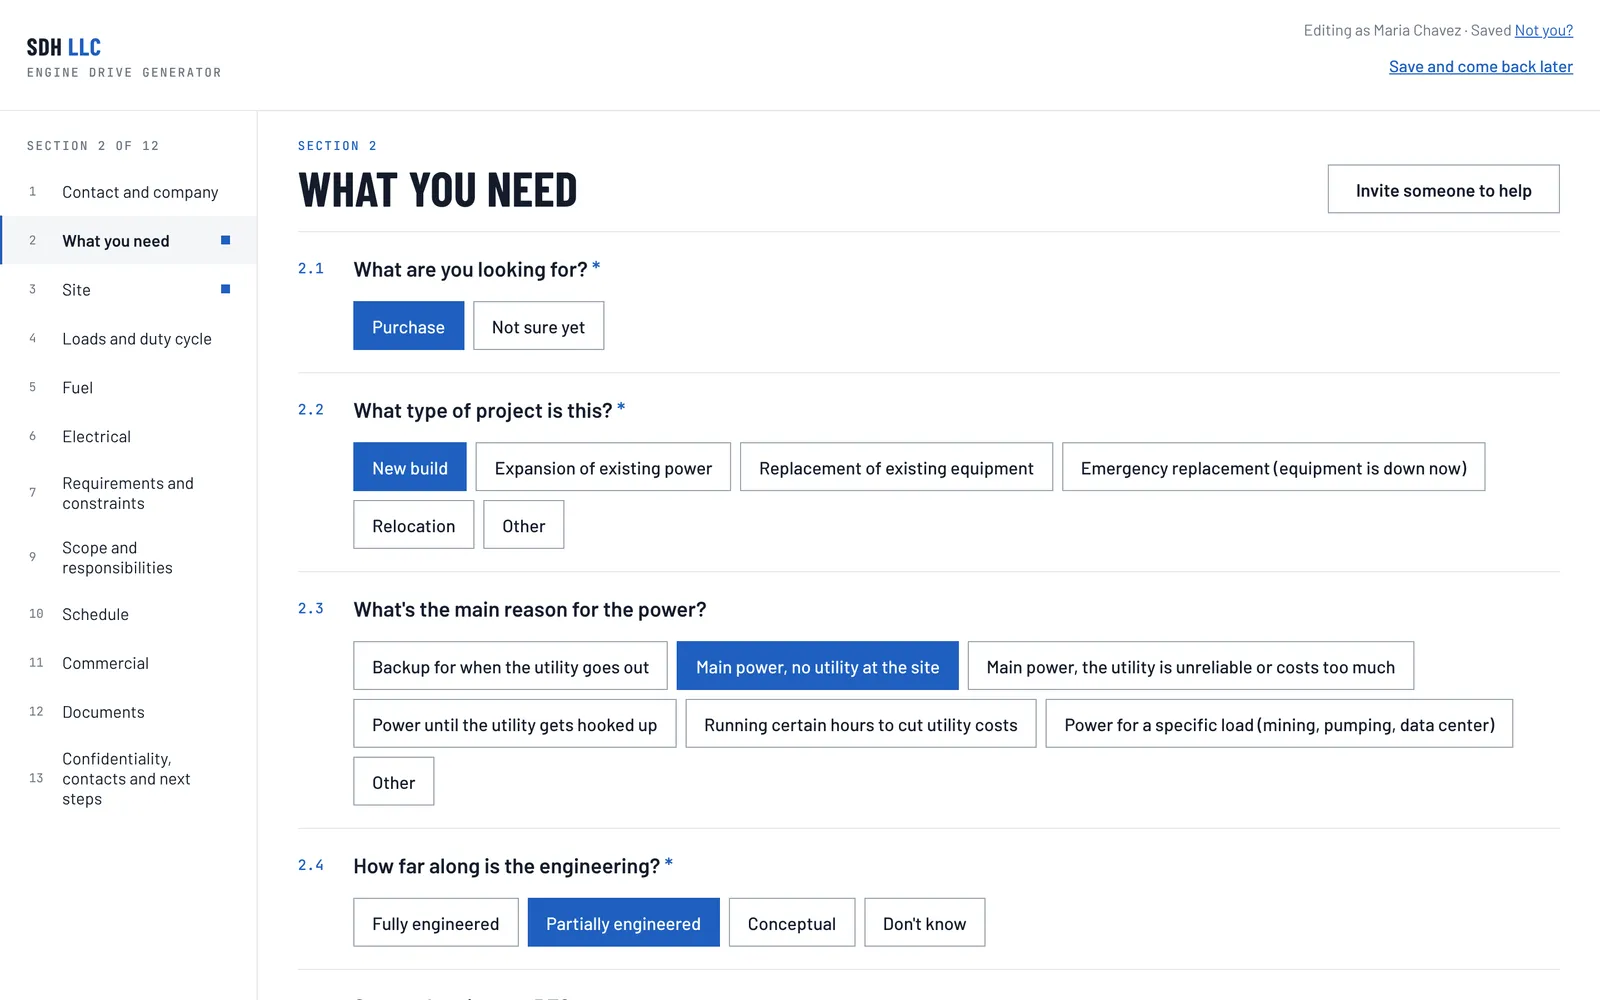Go to the Fuel section
Viewport: 1600px width, 1000px height.
129,388
